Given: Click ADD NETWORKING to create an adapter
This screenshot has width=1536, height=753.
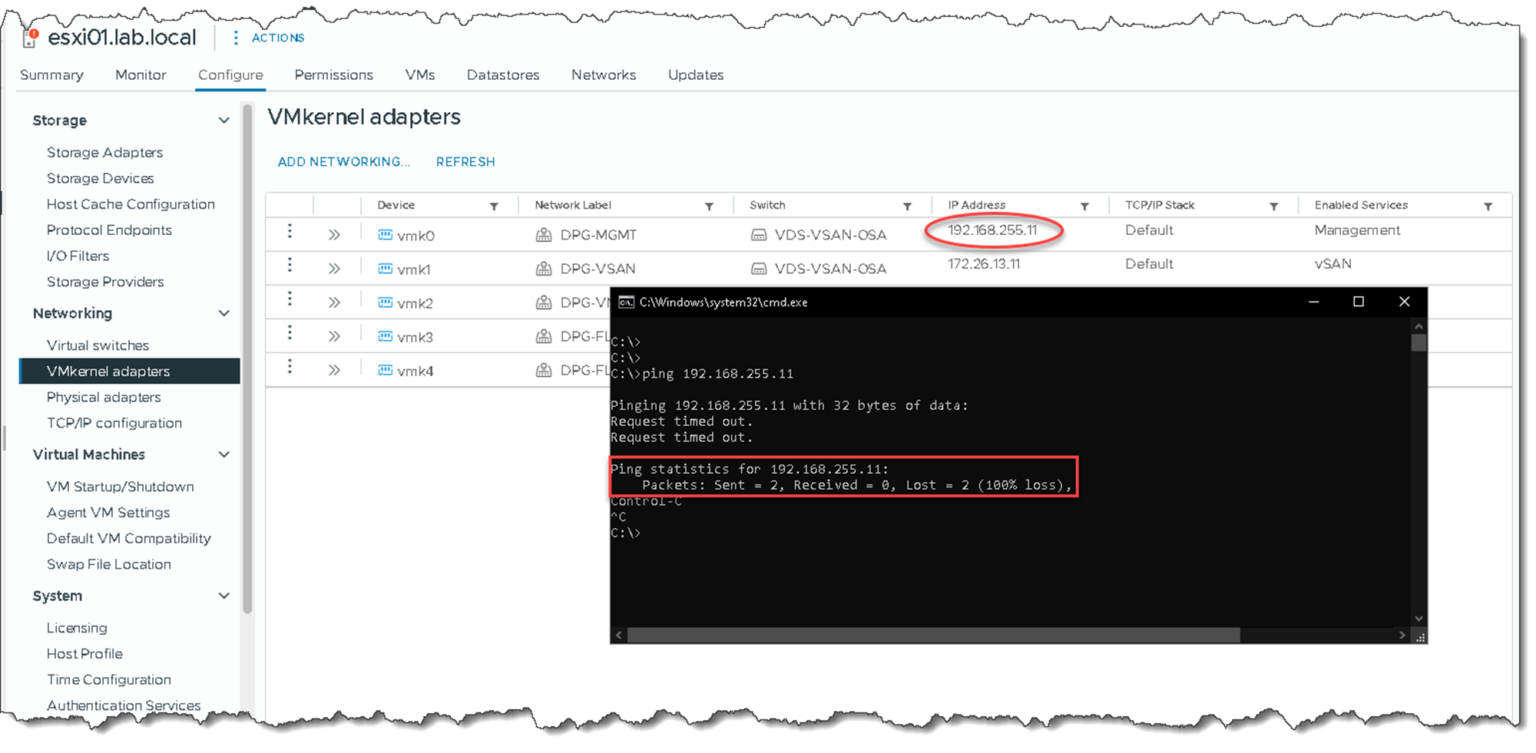Looking at the screenshot, I should 344,161.
